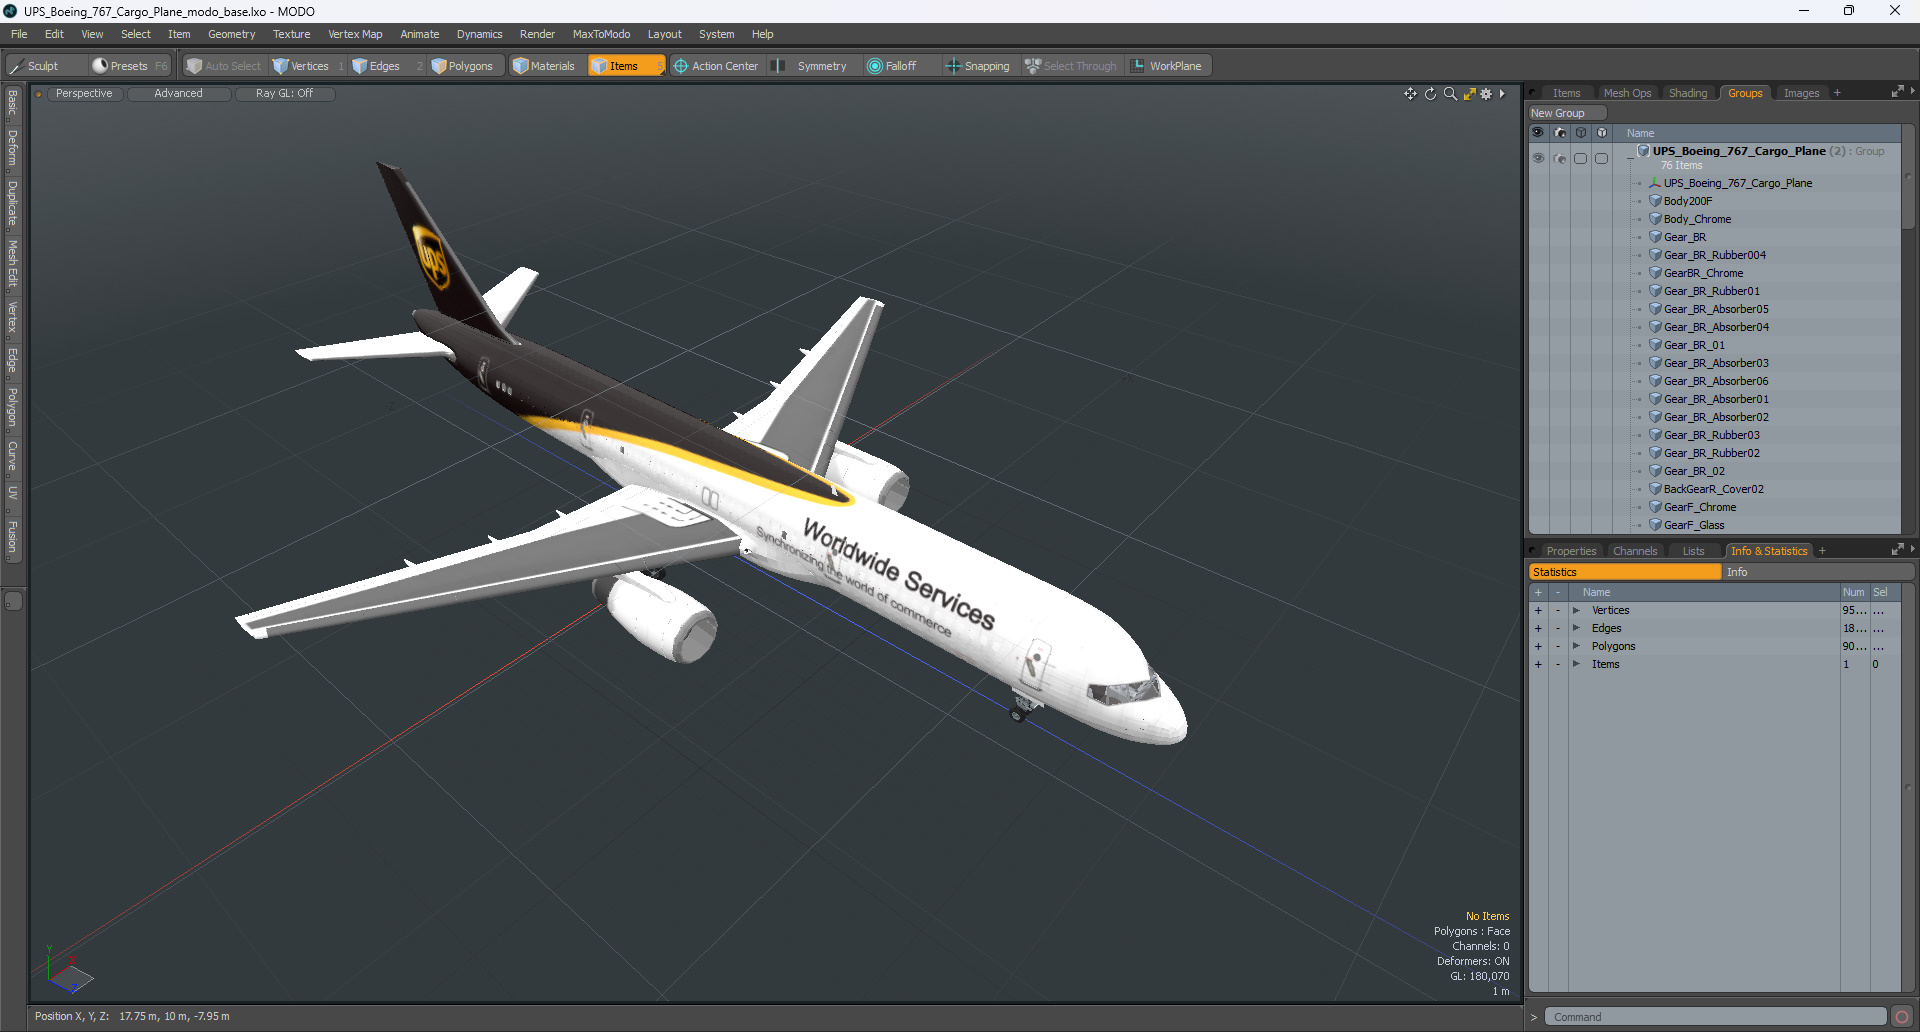This screenshot has height=1032, width=1920.
Task: Open the Deform vertical sidebar tab
Action: (13, 148)
